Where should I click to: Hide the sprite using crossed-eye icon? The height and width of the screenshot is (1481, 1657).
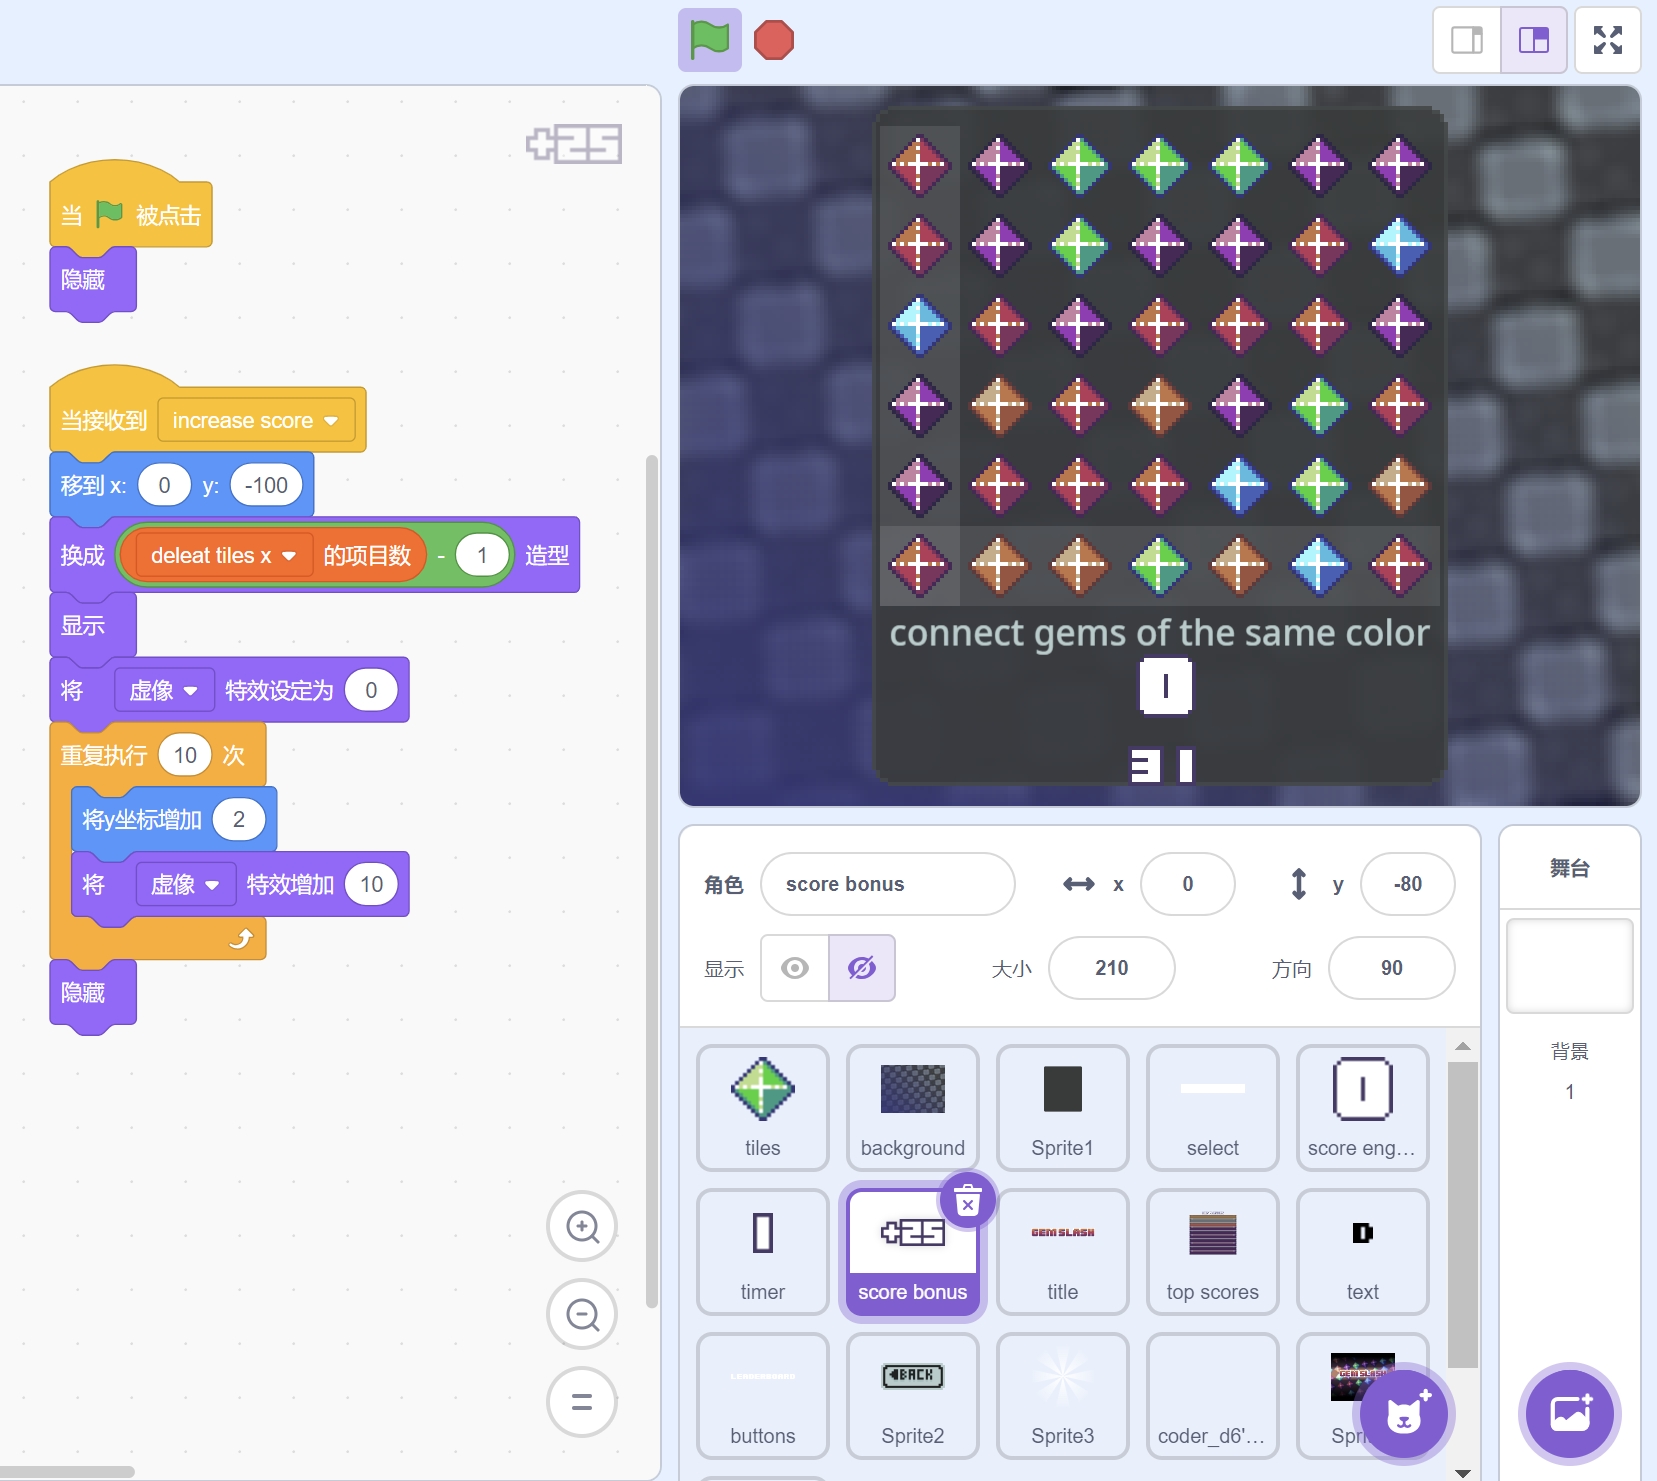click(862, 968)
